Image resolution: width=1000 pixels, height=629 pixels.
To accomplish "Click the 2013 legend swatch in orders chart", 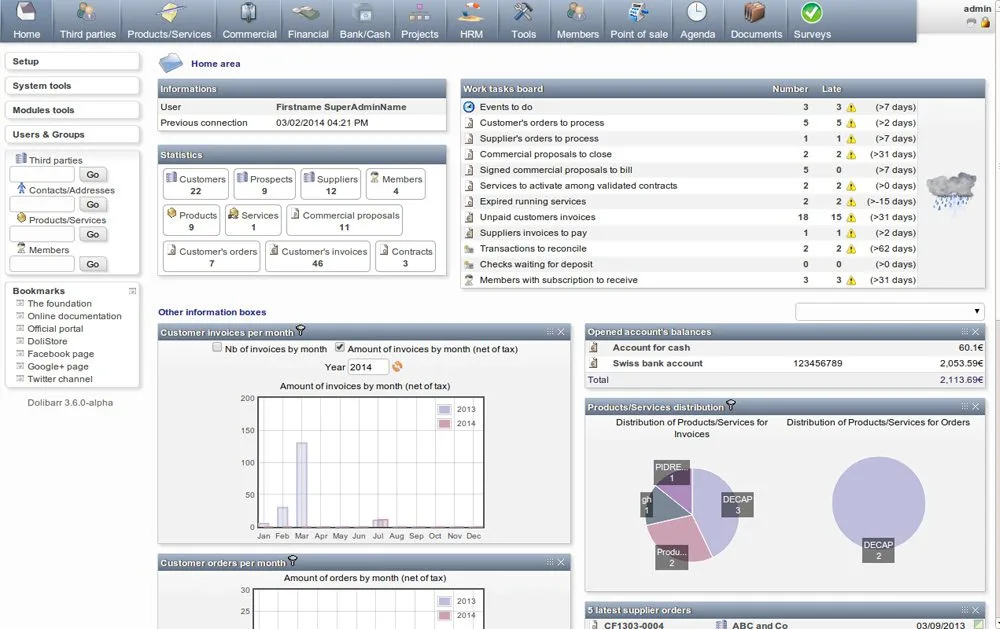I will click(445, 602).
